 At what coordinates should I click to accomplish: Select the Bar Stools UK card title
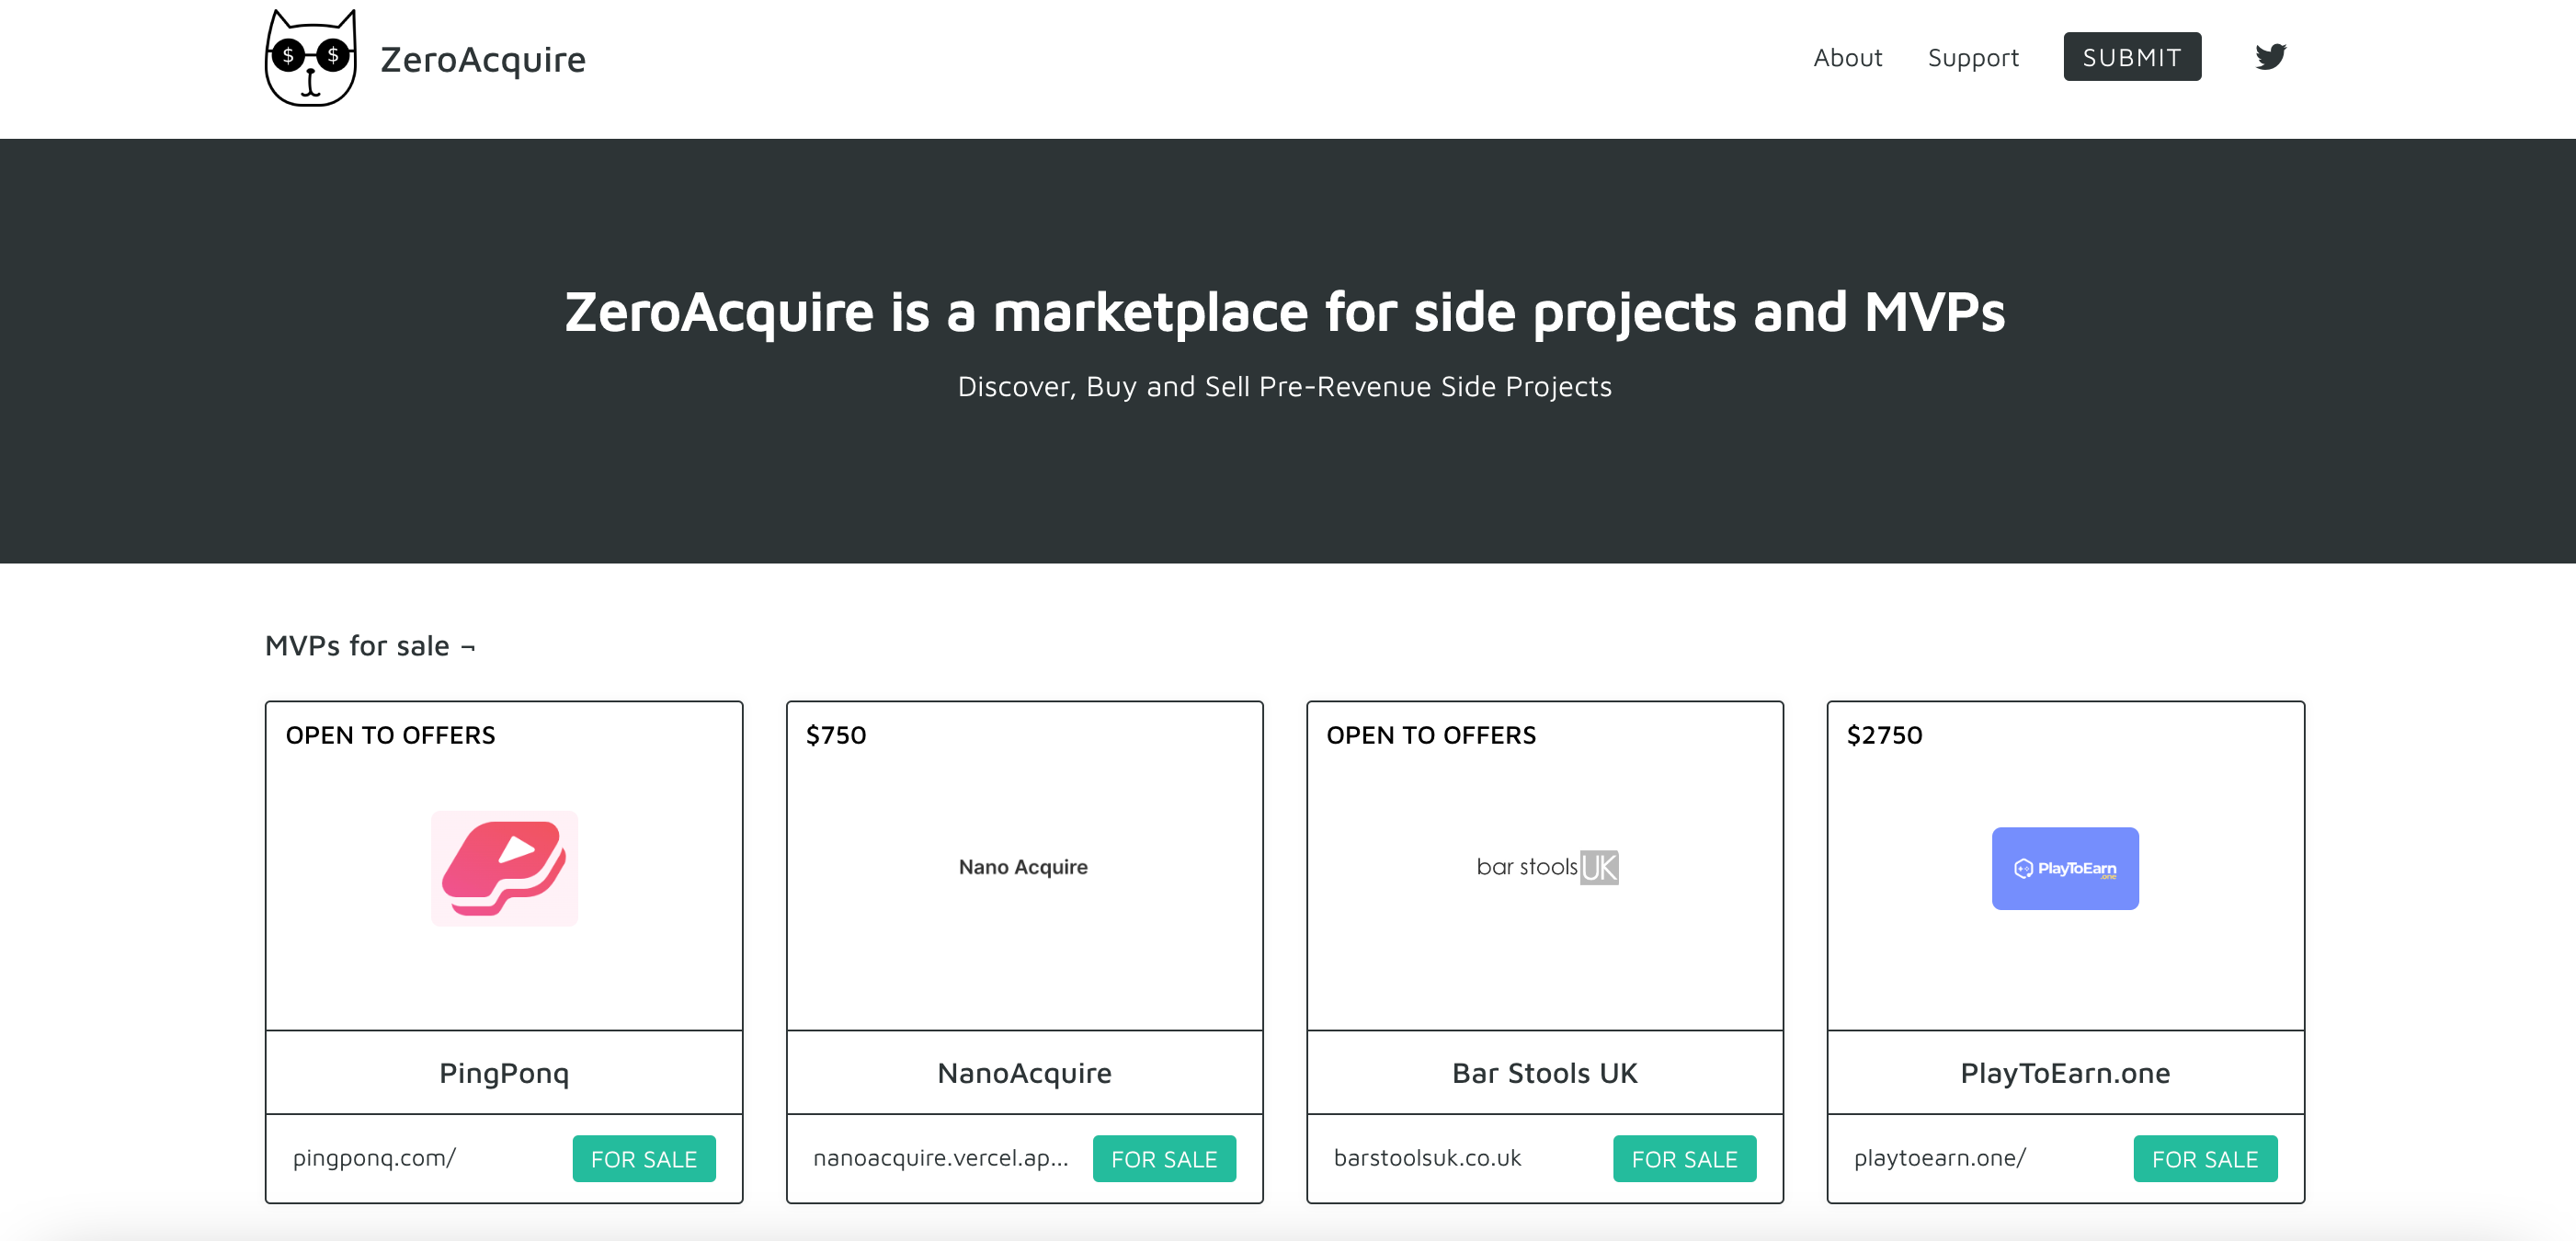pos(1545,1073)
